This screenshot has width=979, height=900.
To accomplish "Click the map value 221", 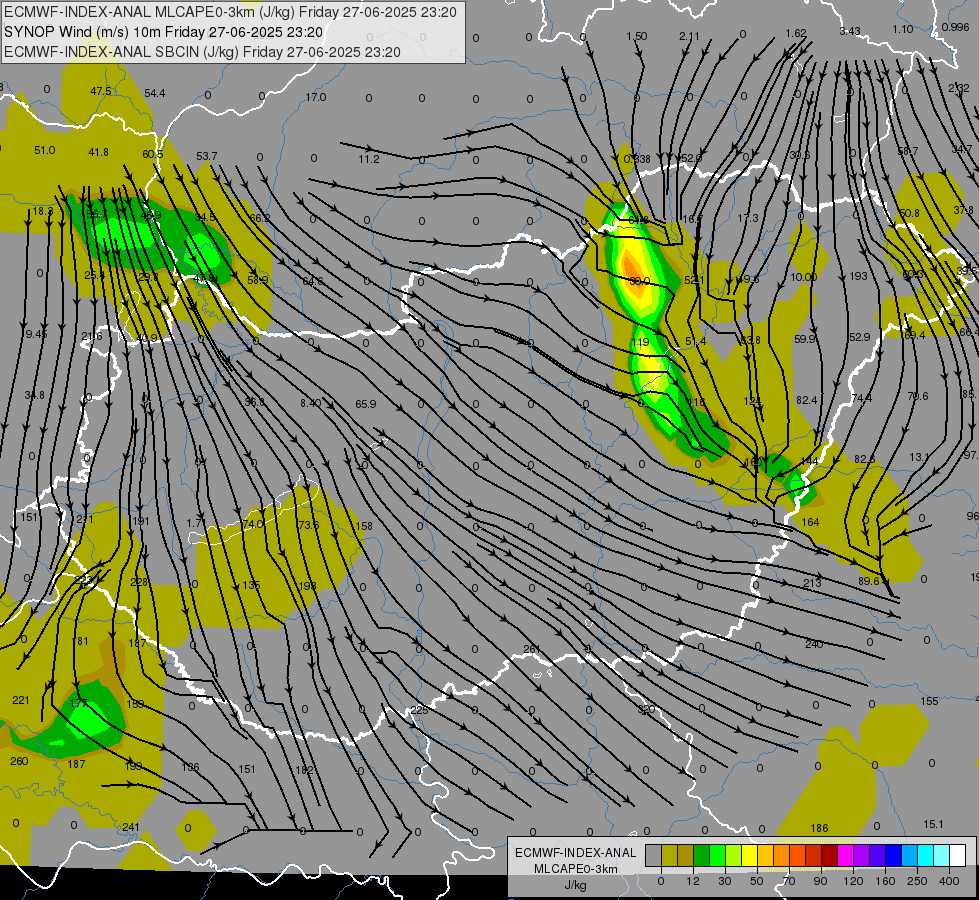I will 21,700.
